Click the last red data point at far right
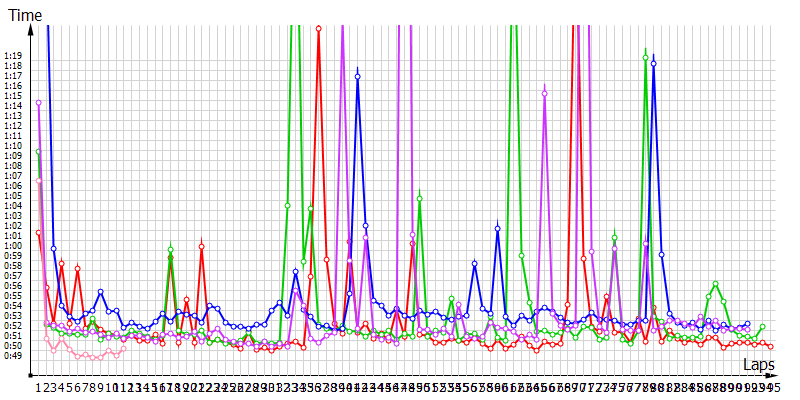 click(771, 346)
